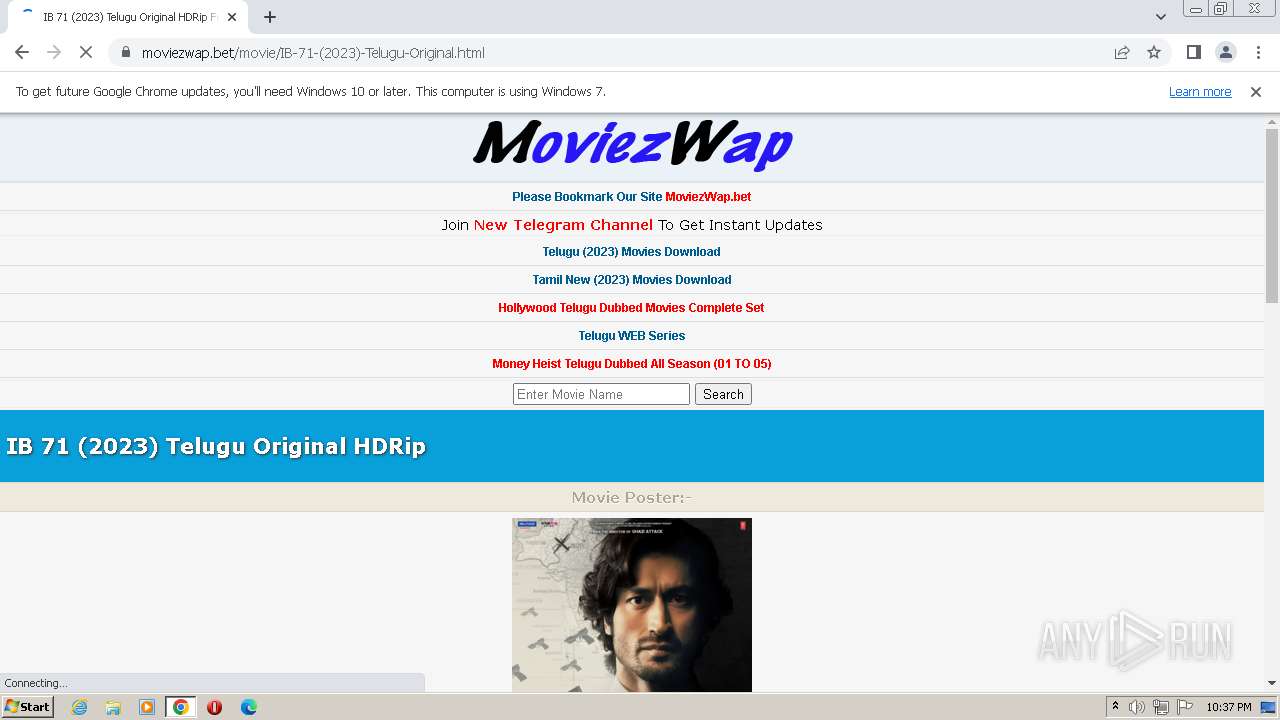Open Chrome's three-dot menu
The height and width of the screenshot is (720, 1280).
[1257, 52]
